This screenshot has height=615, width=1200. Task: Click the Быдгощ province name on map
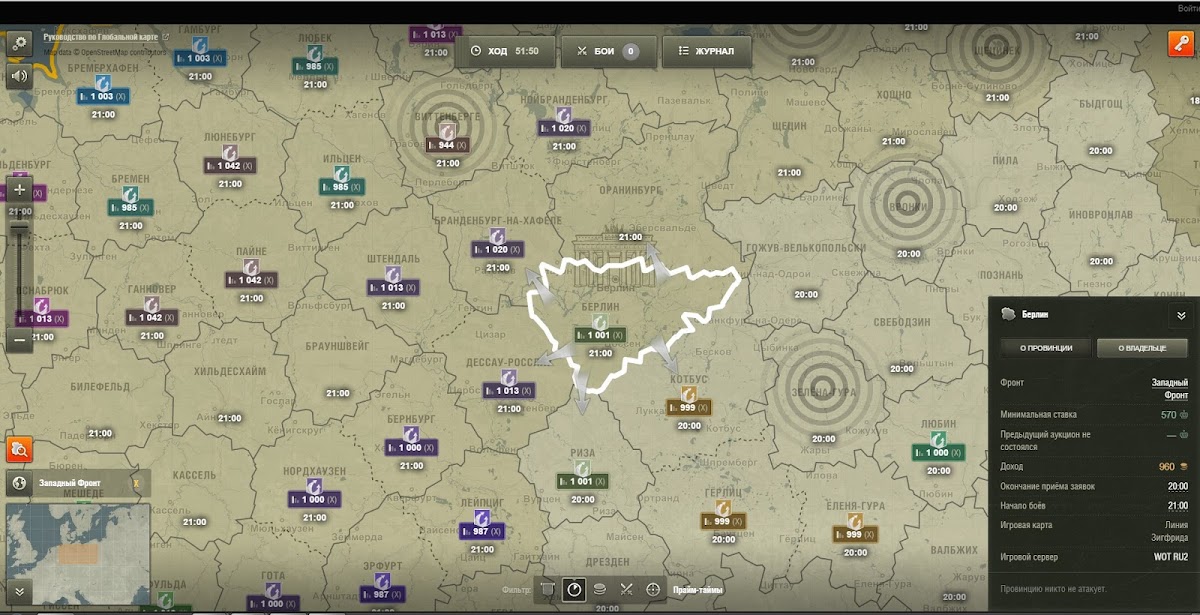pos(1100,103)
